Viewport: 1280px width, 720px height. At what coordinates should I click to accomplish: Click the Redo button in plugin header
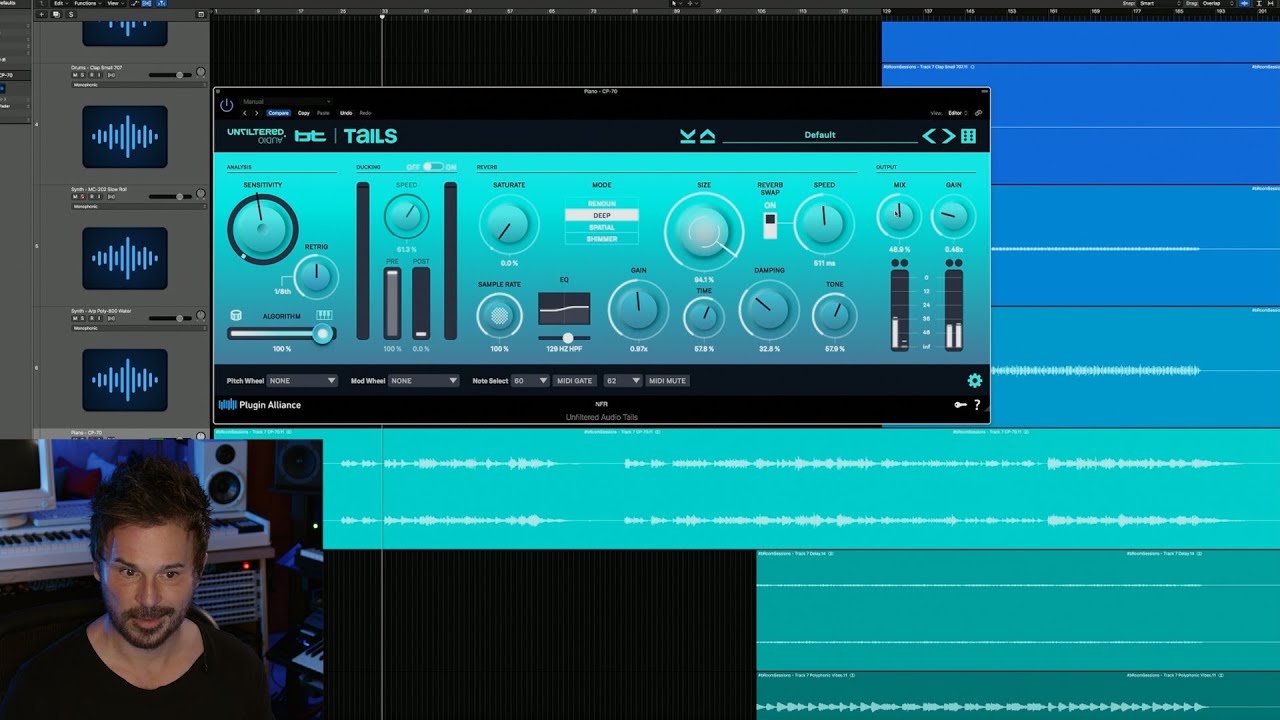click(x=365, y=113)
